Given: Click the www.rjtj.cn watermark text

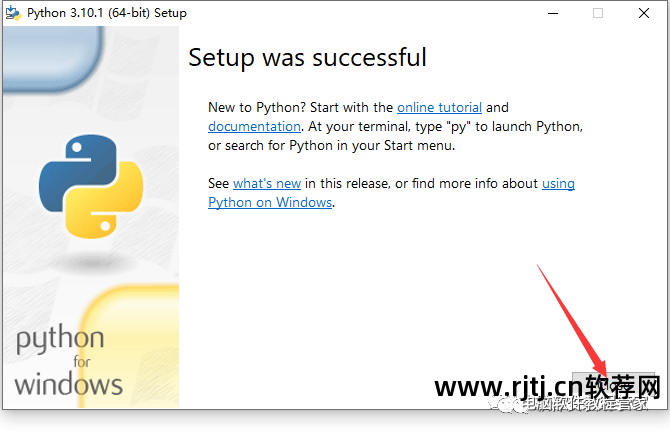Looking at the screenshot, I should [508, 387].
